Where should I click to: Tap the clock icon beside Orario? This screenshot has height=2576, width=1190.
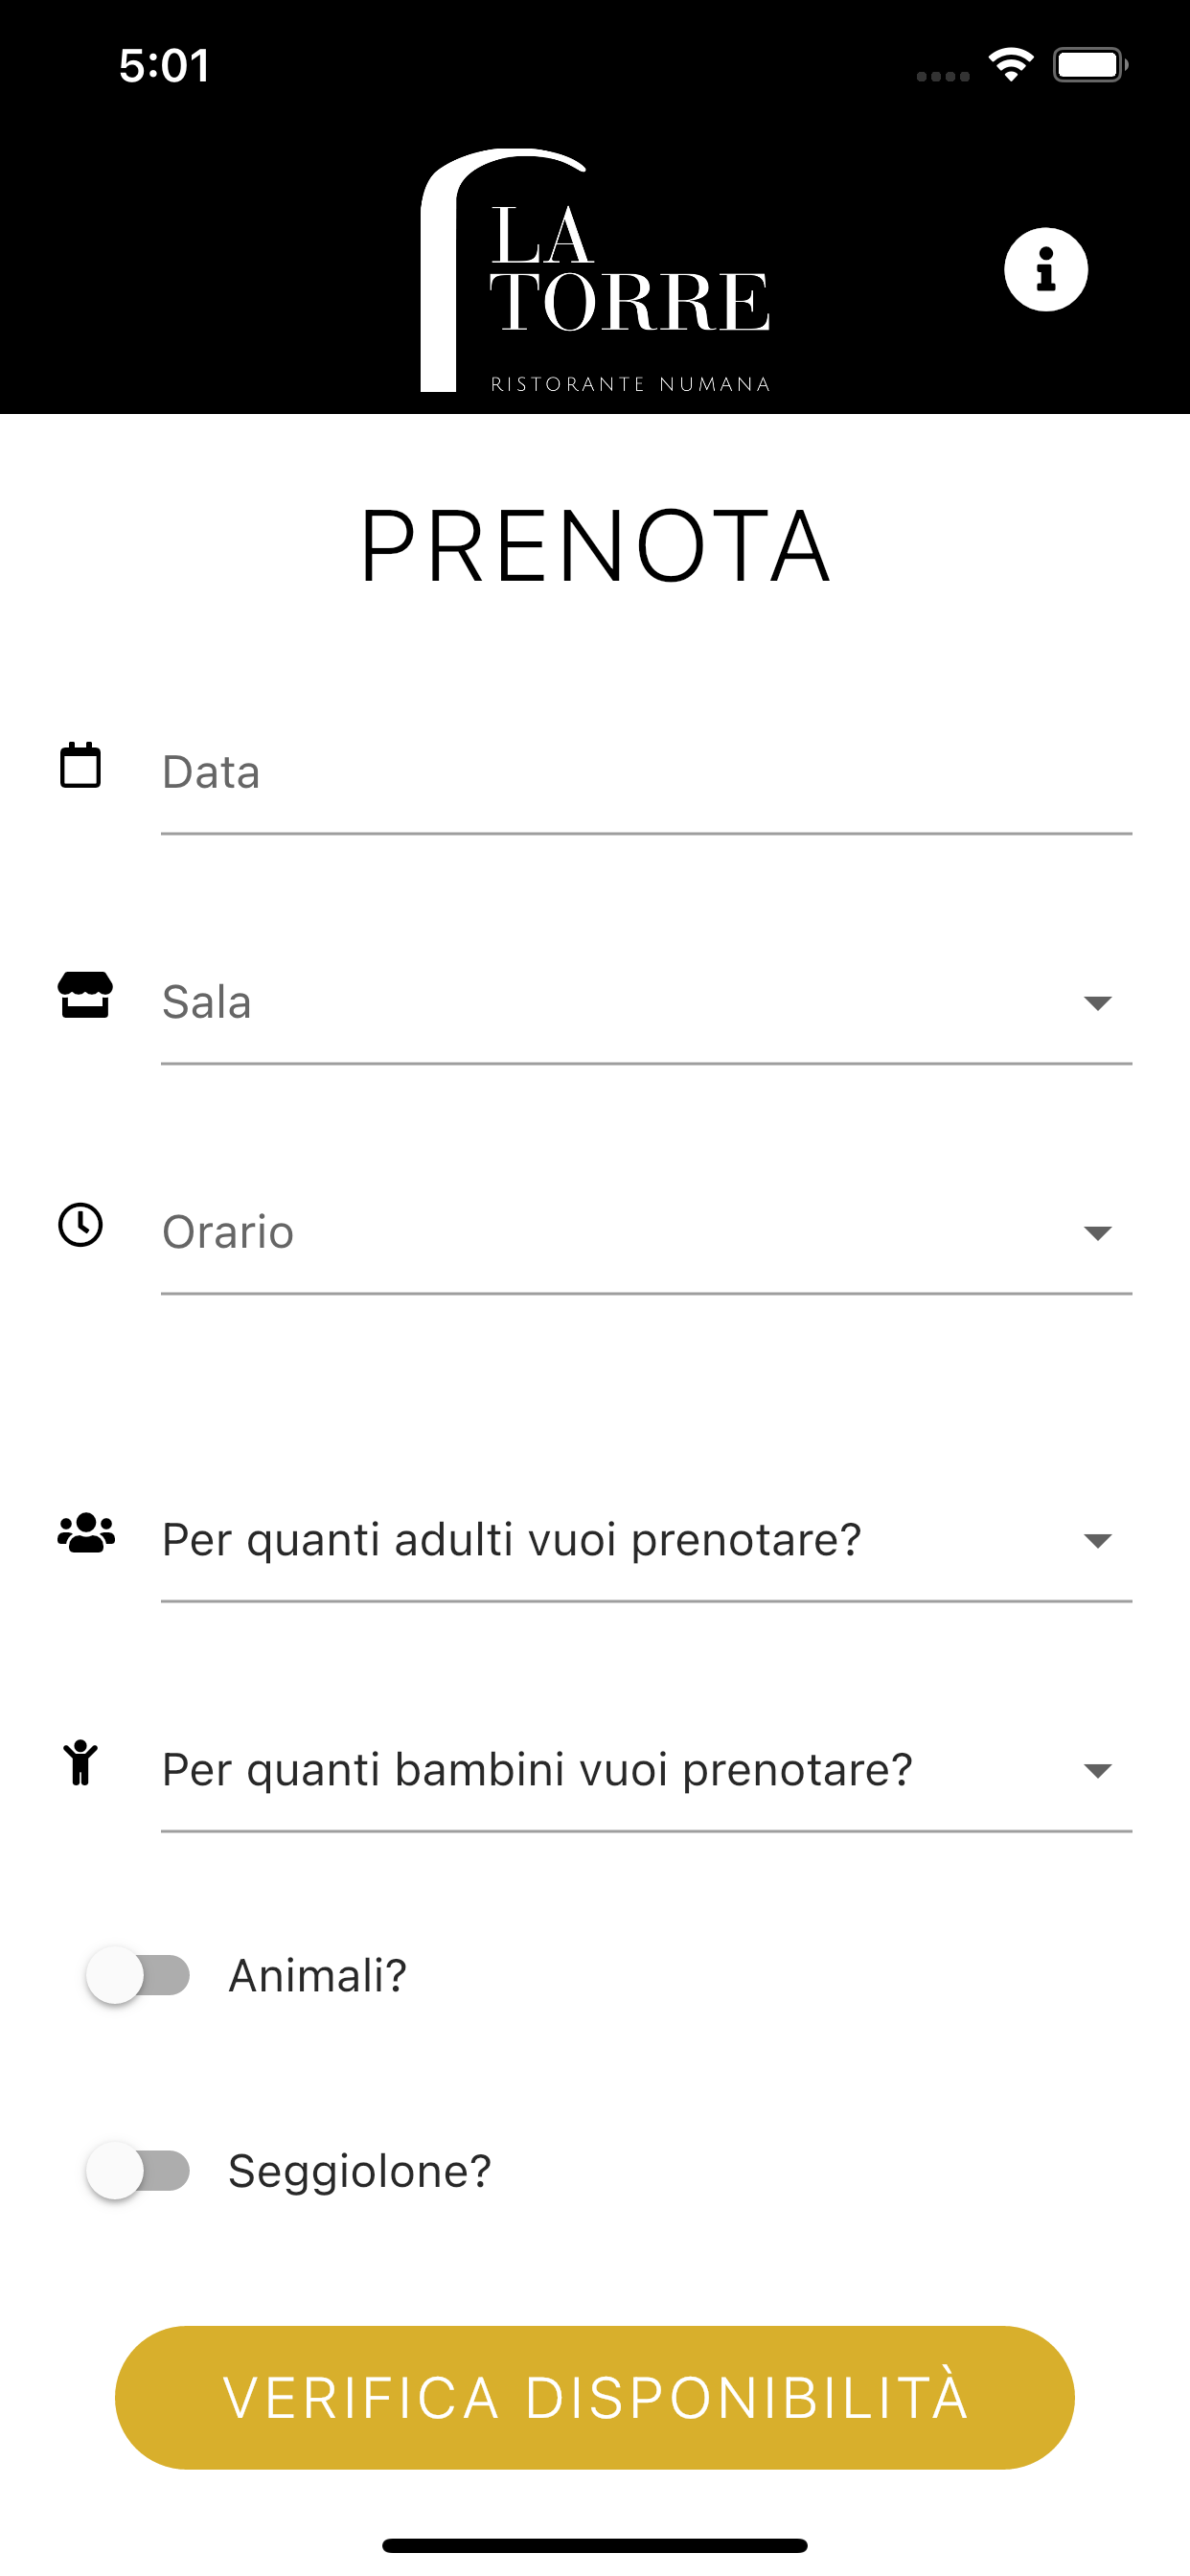pos(80,1225)
